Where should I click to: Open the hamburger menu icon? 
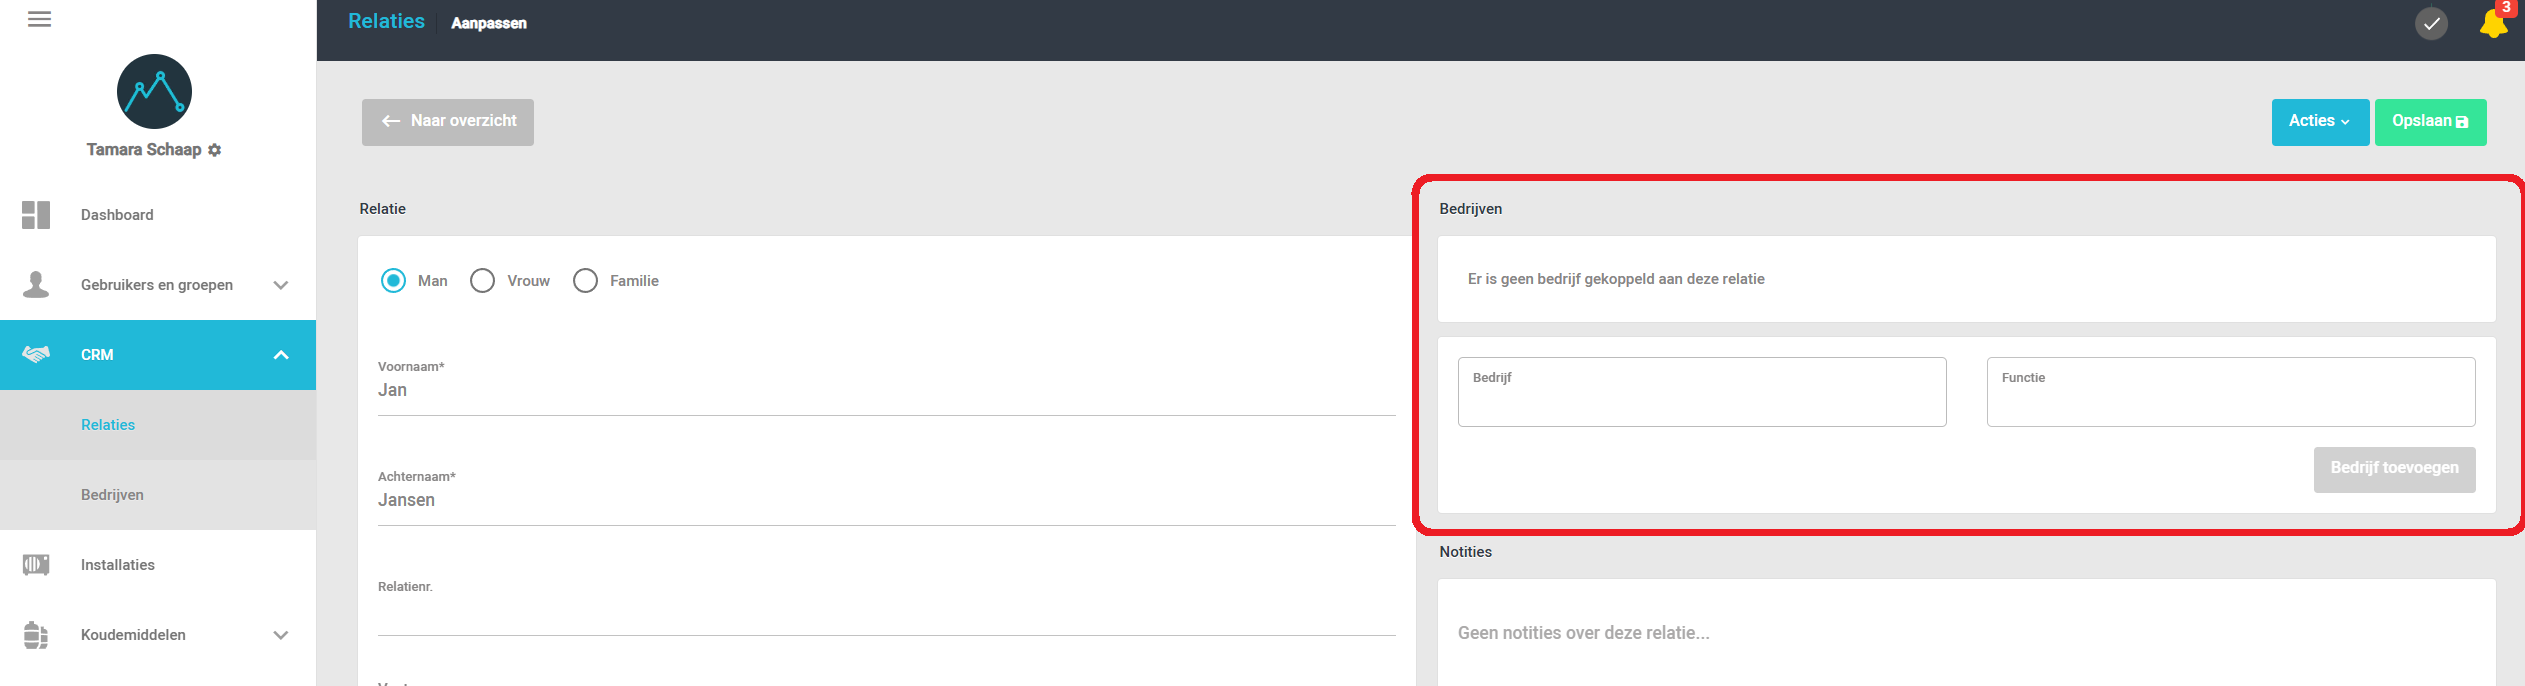pyautogui.click(x=39, y=19)
